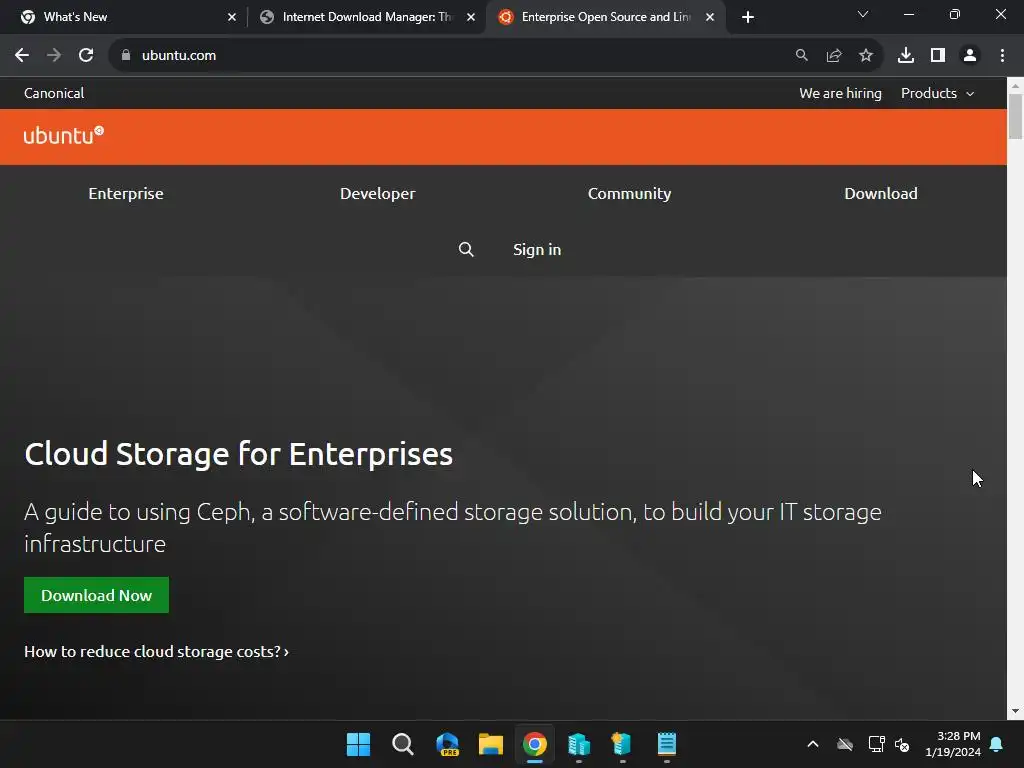1024x768 pixels.
Task: Close the Internet Download Manager tab
Action: [471, 17]
